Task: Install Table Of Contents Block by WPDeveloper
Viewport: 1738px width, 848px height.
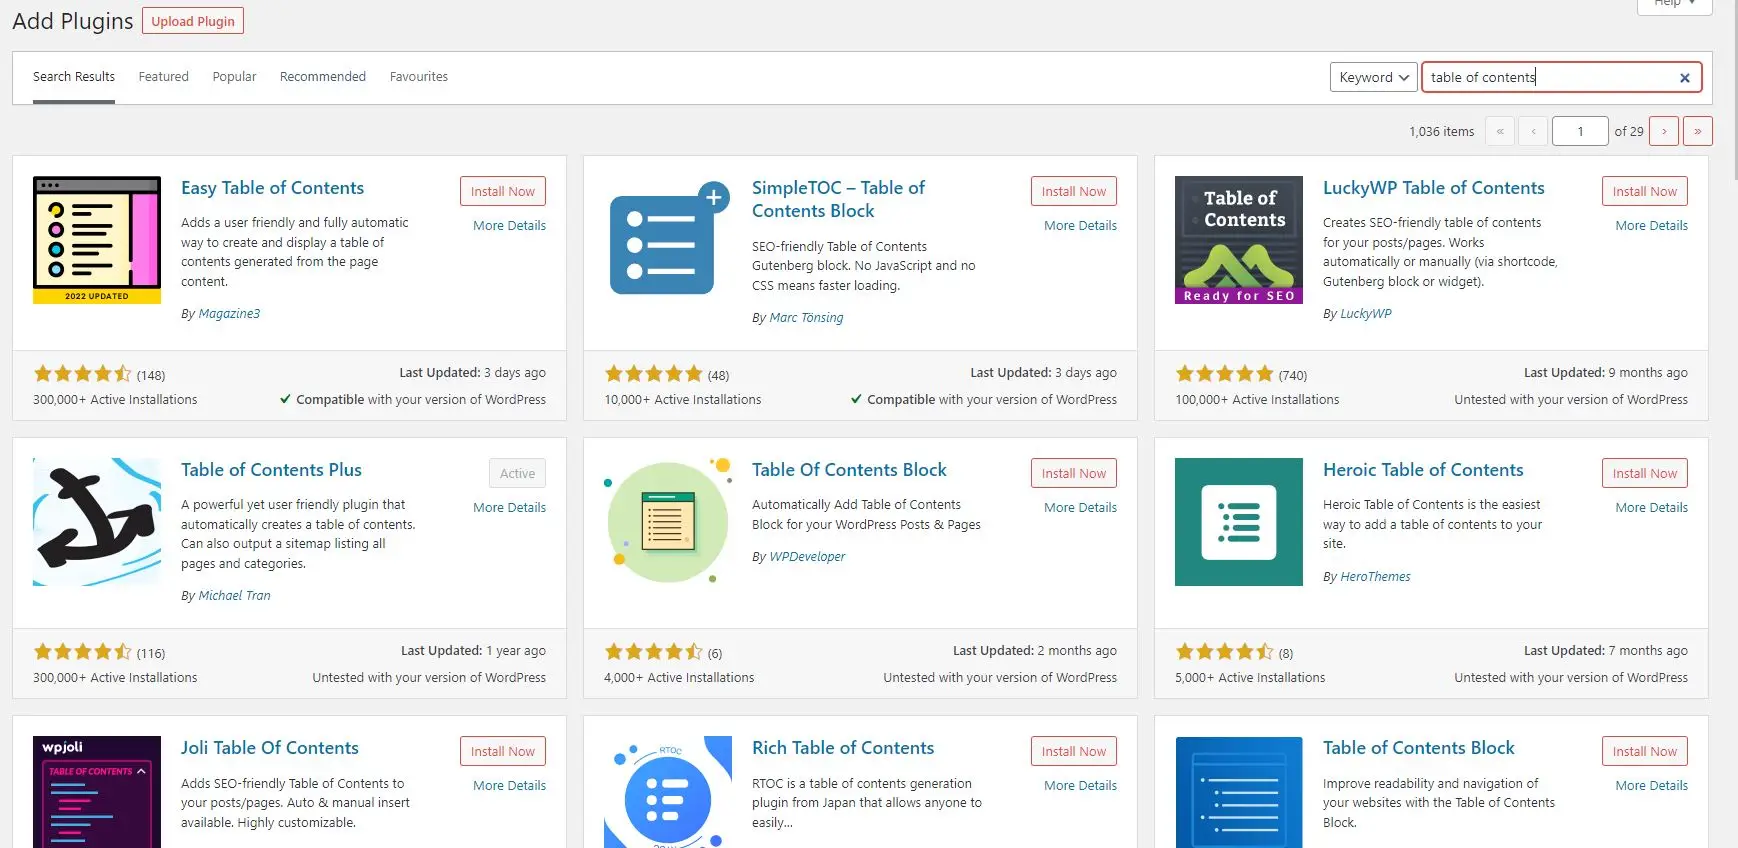Action: pos(1074,473)
